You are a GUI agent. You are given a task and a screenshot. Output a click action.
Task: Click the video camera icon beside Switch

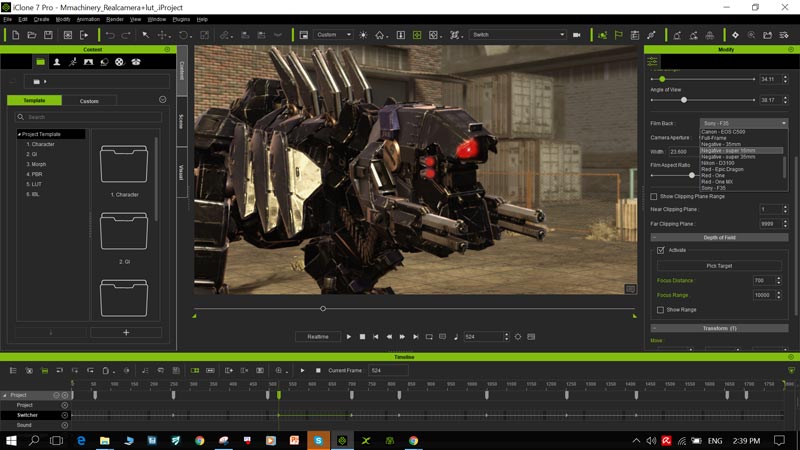[577, 35]
